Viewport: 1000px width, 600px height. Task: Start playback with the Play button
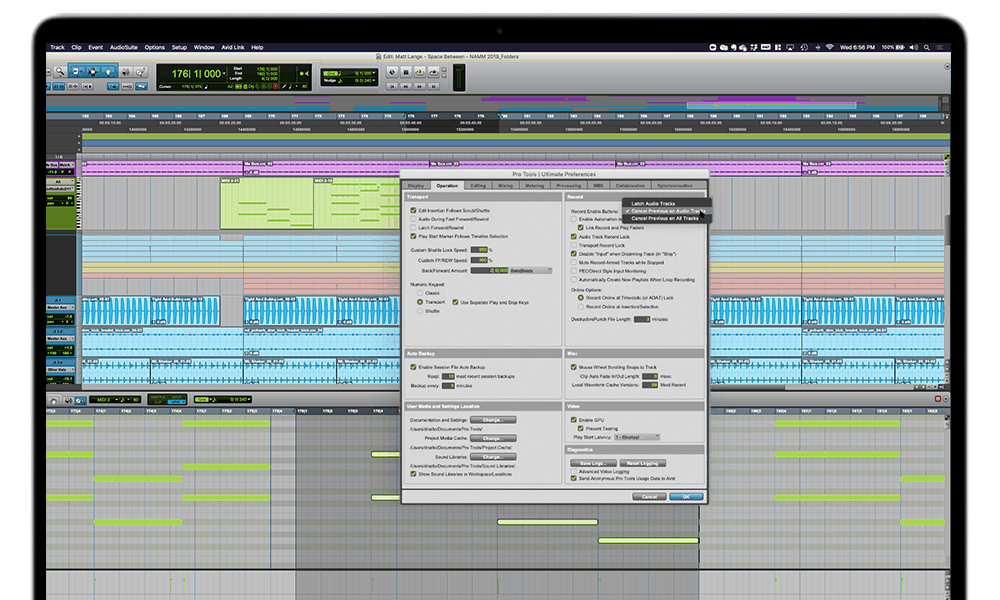coord(420,72)
